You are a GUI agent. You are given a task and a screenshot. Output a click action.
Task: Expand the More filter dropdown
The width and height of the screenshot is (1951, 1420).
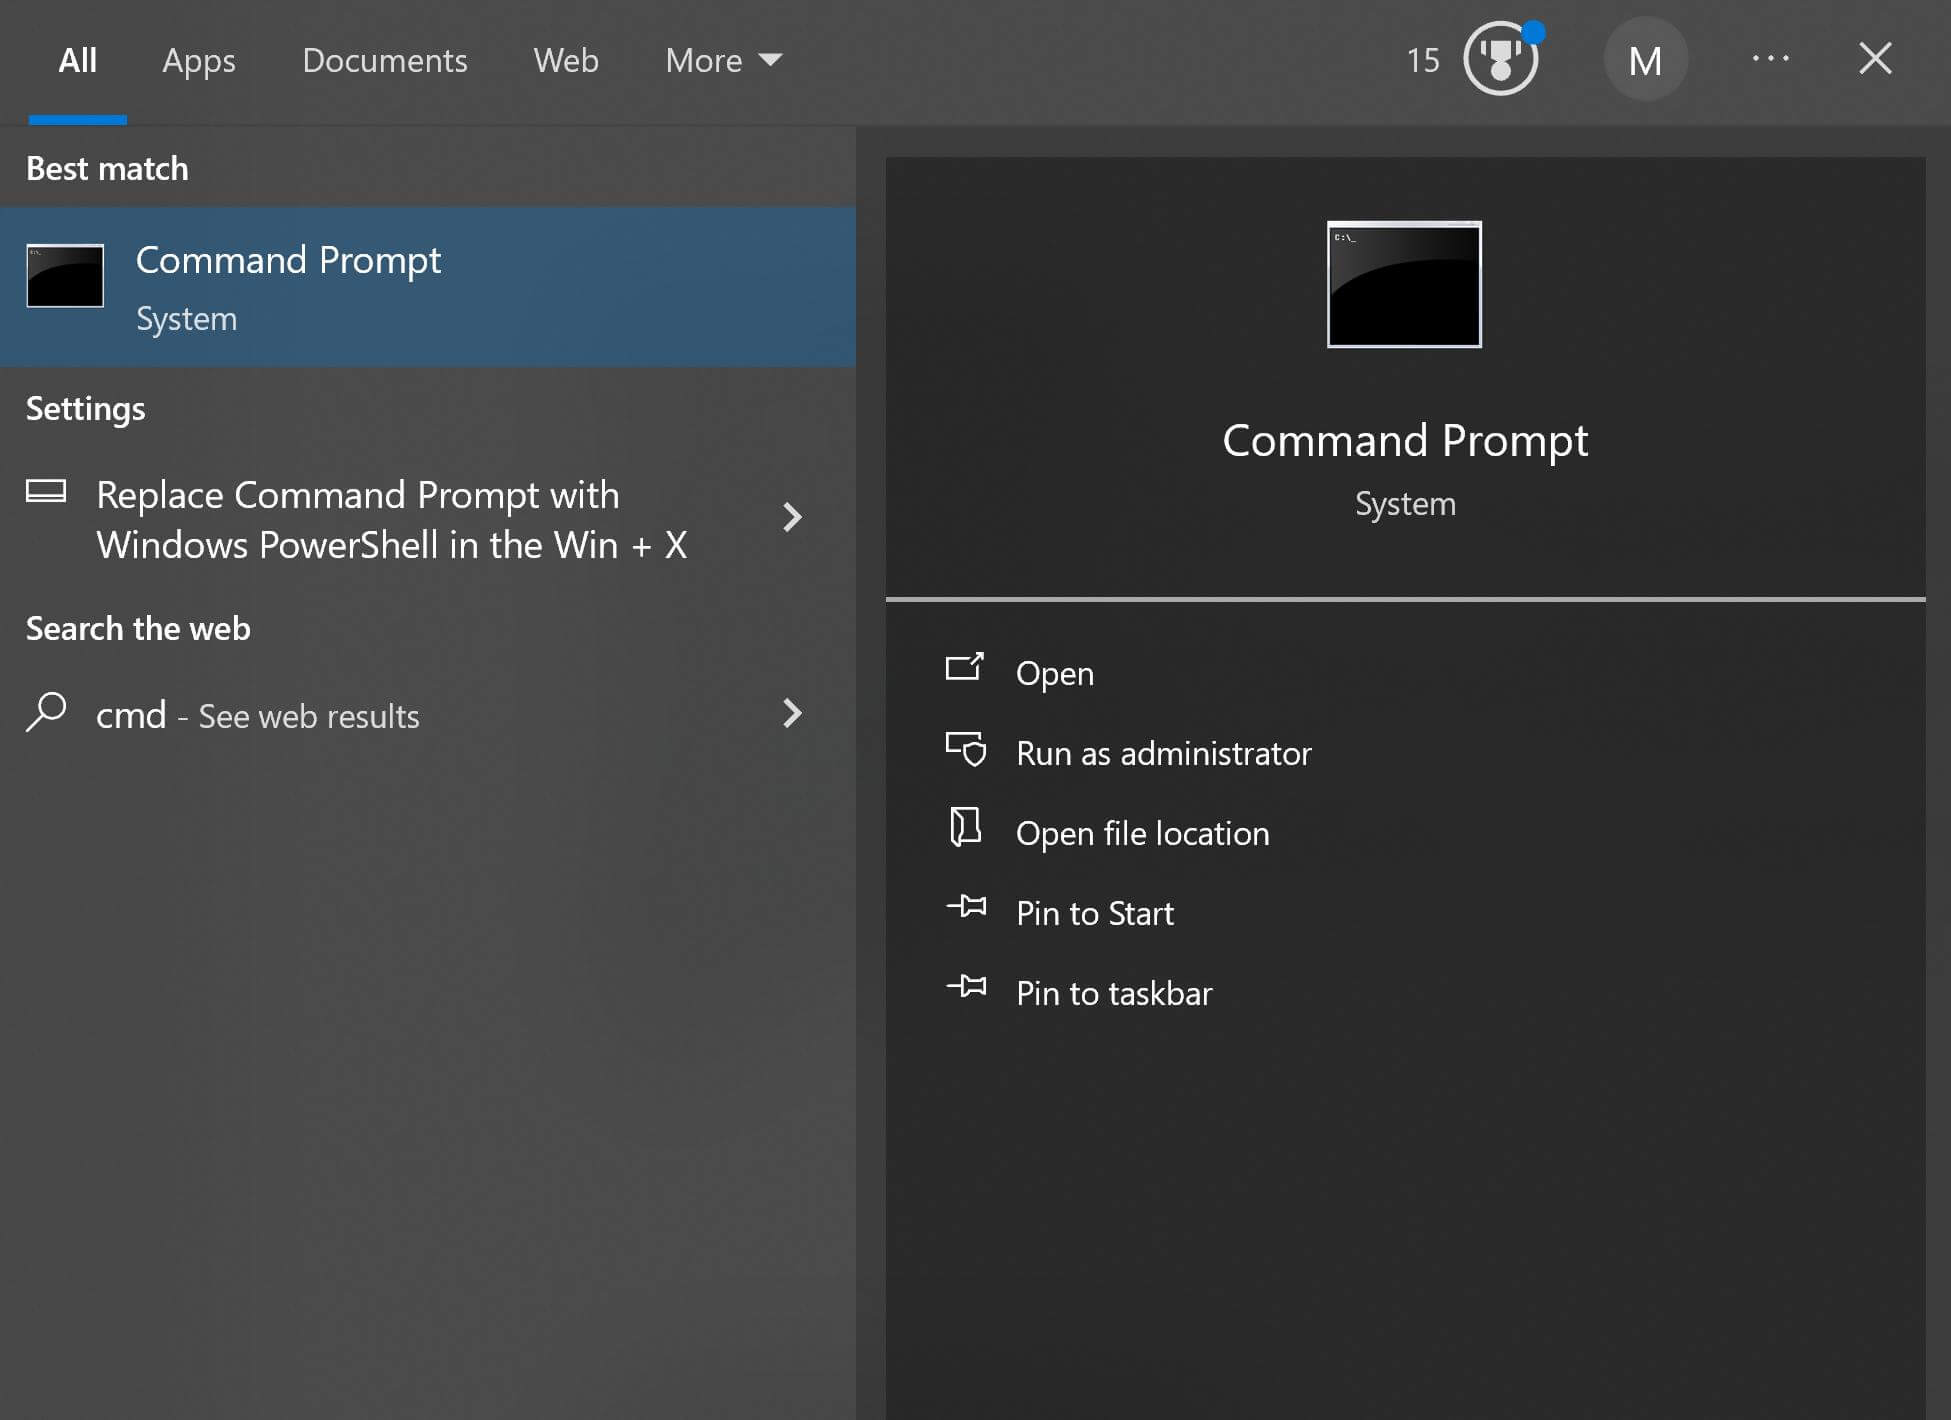(x=722, y=60)
